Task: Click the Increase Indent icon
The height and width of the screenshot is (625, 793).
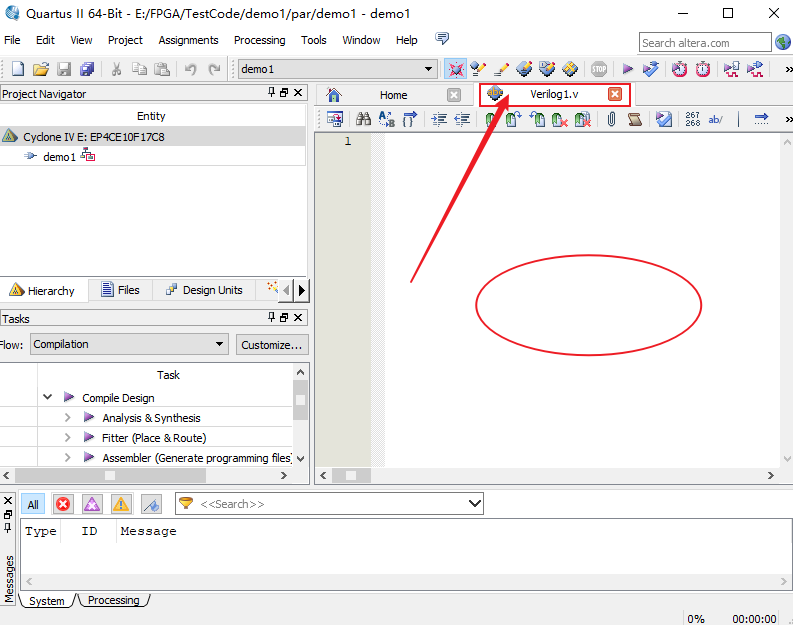Action: coord(439,119)
